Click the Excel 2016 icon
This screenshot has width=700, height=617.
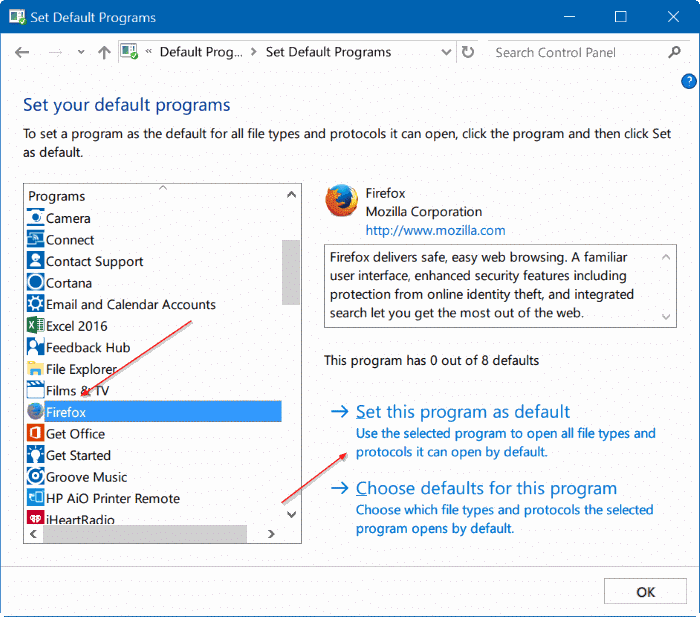point(35,325)
